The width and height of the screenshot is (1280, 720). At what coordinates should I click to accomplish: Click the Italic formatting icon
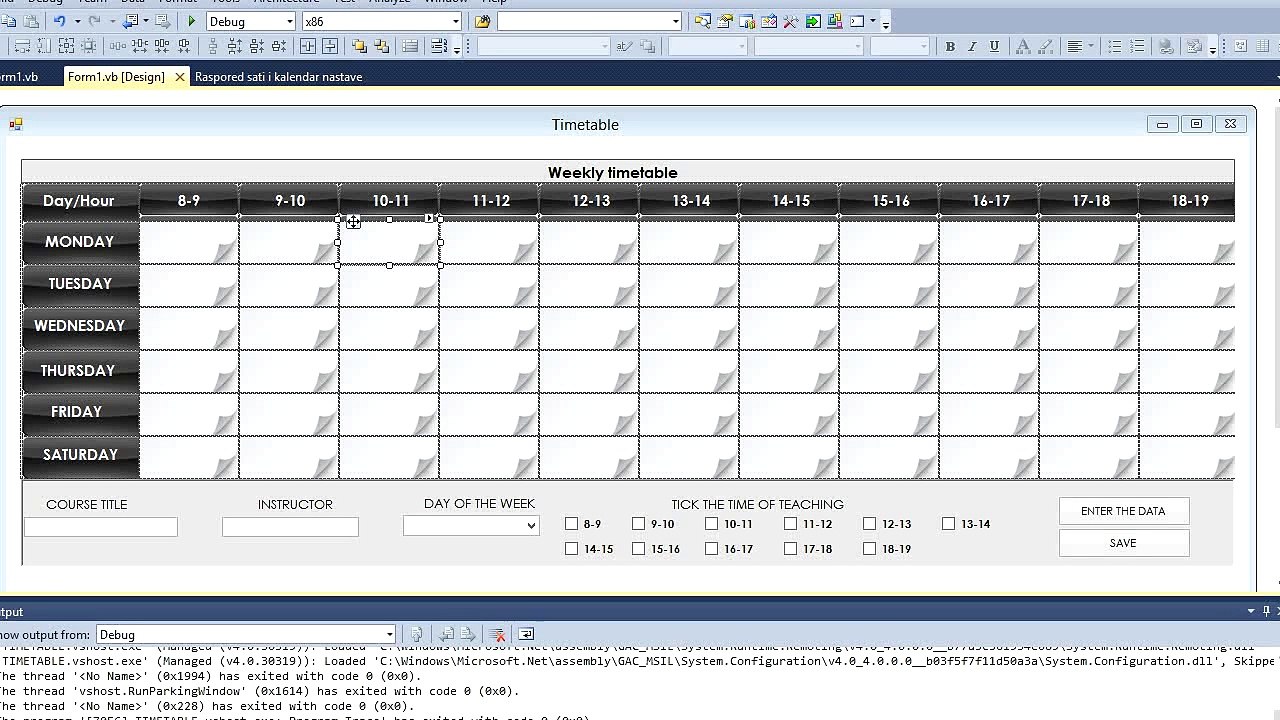click(972, 46)
